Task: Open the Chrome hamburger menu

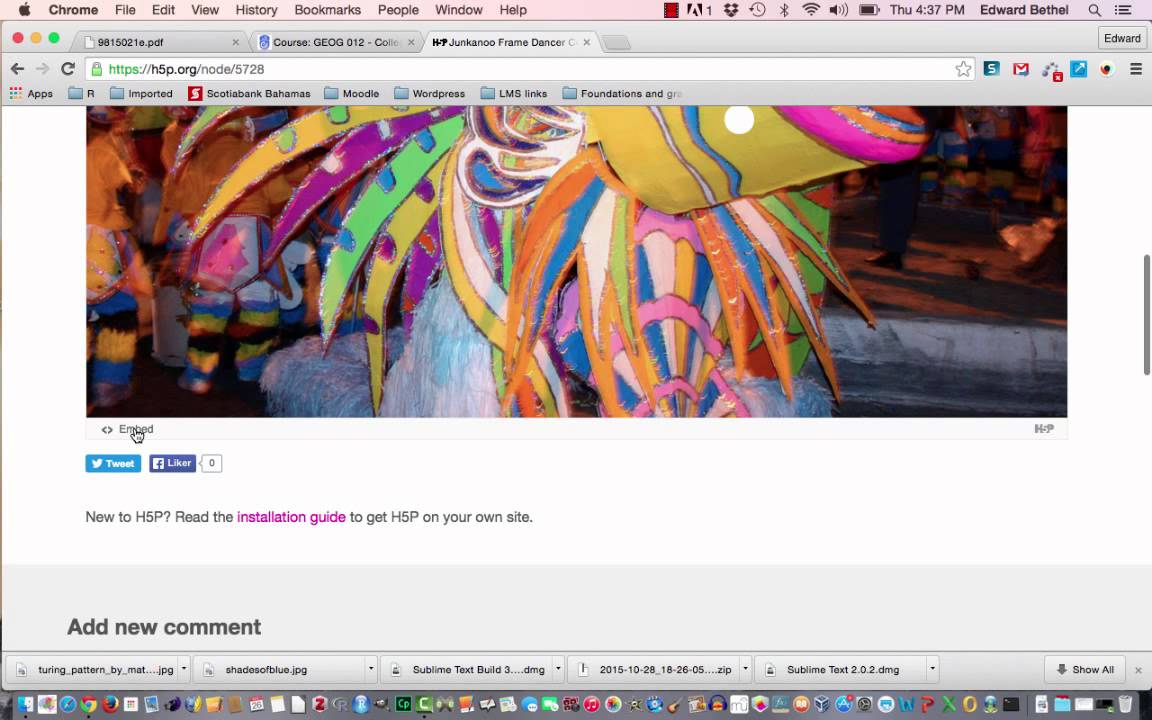Action: click(1136, 69)
